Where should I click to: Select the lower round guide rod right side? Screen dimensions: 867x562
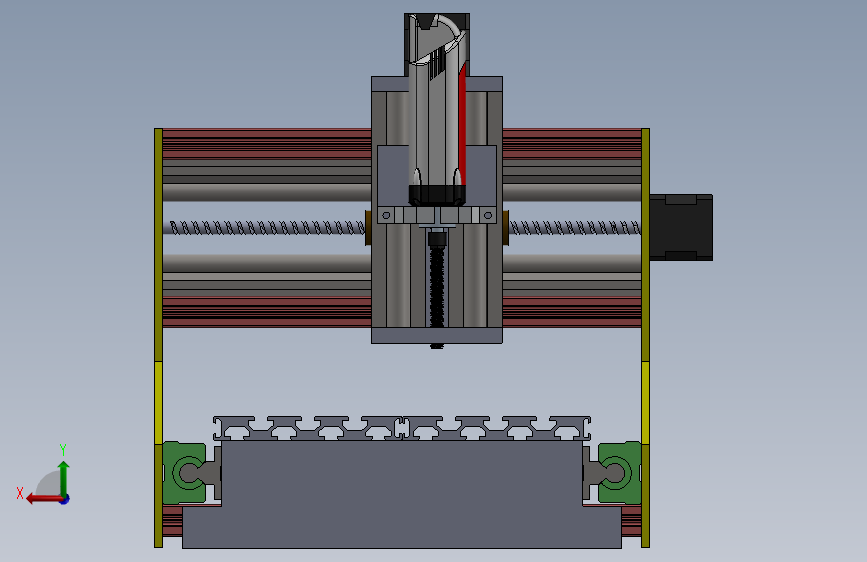572,263
